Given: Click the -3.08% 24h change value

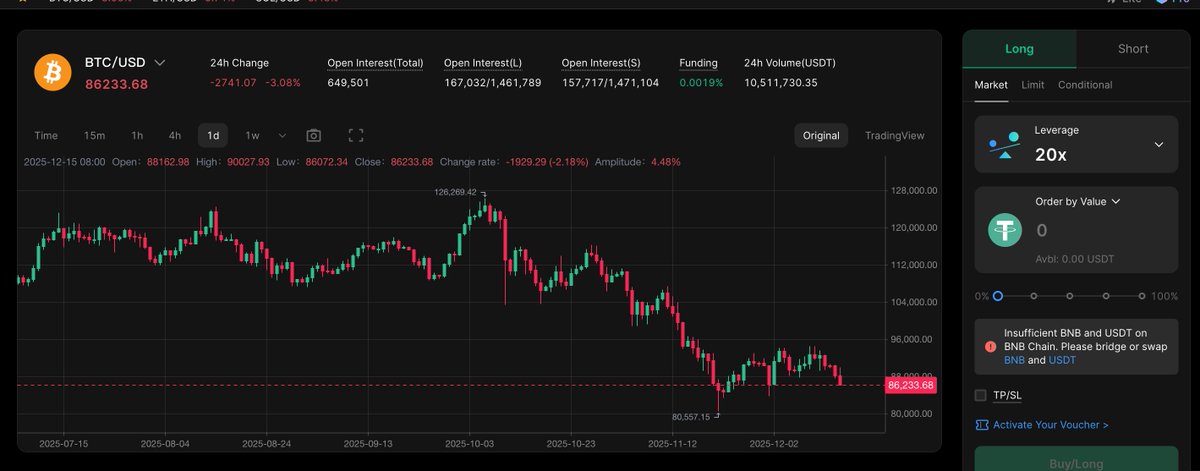Looking at the screenshot, I should click(x=283, y=82).
